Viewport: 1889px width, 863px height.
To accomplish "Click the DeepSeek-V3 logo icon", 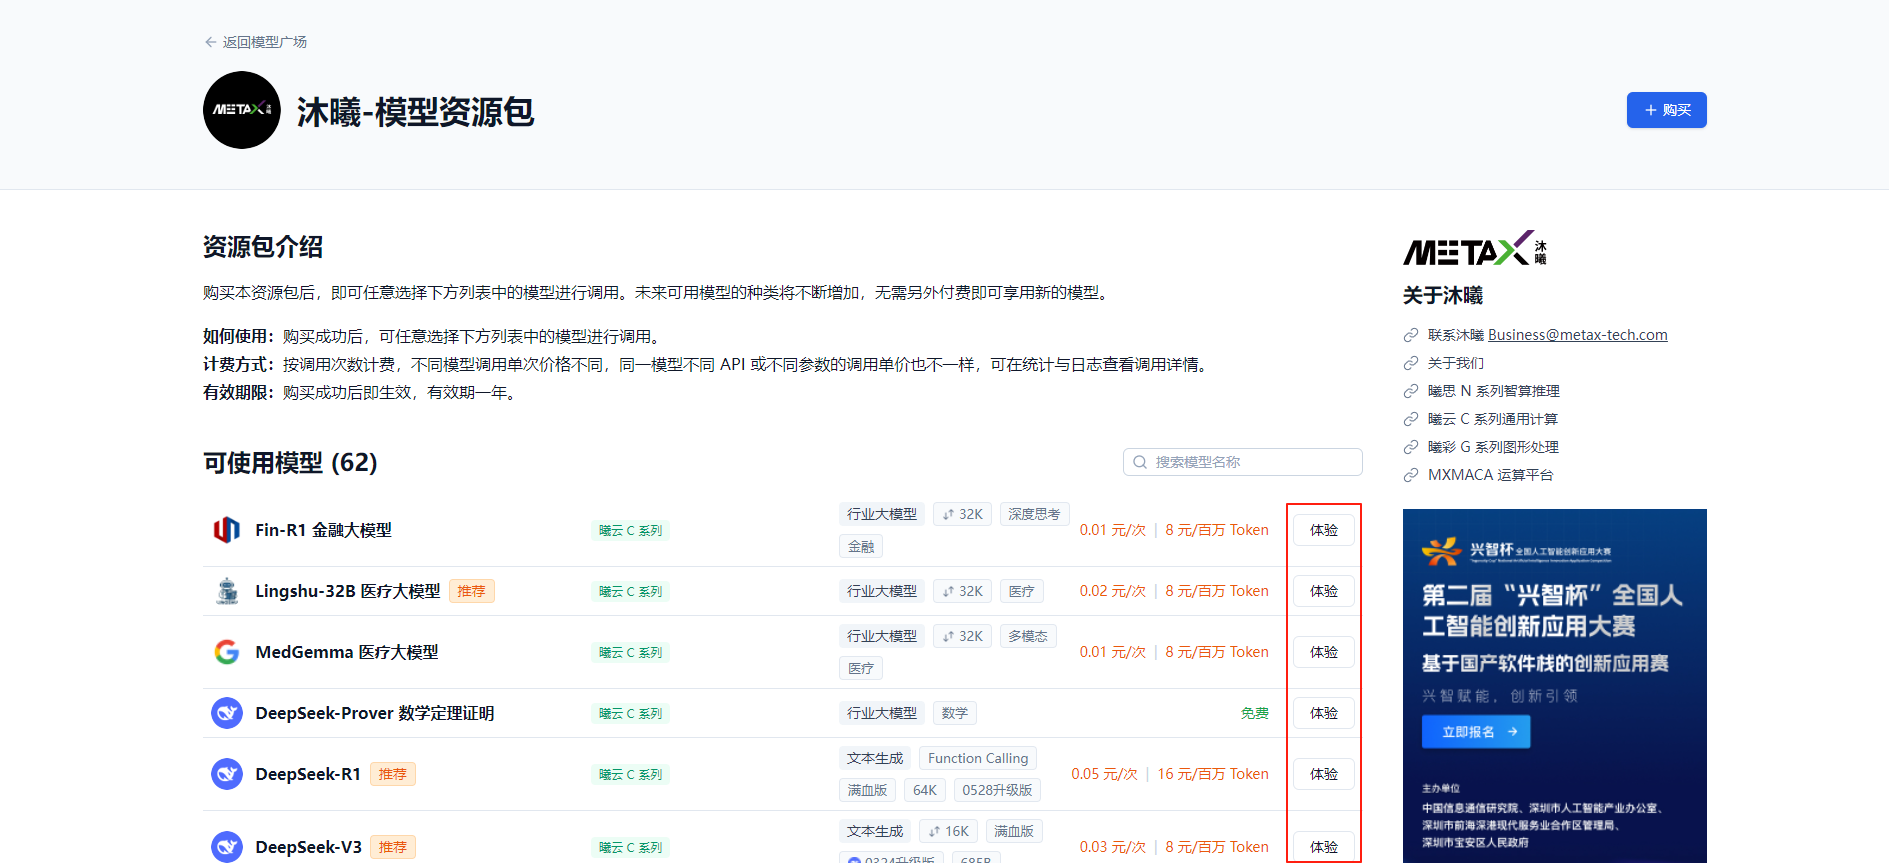I will [x=227, y=847].
